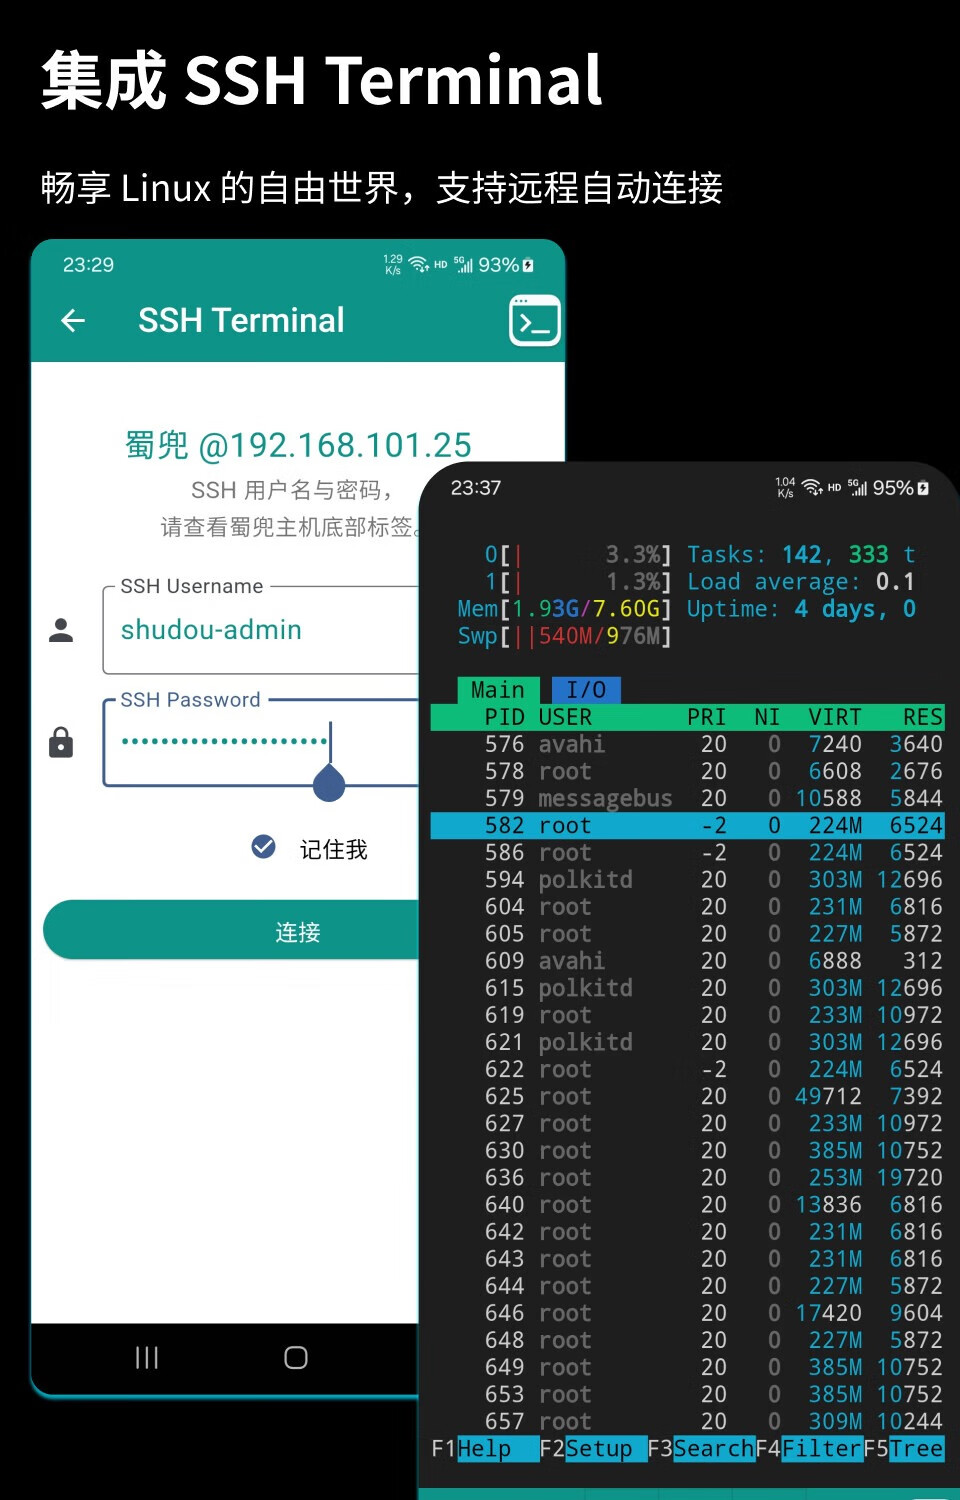Click F4 Filter in htop footer
Screen dimensions: 960x1500
click(x=809, y=1448)
